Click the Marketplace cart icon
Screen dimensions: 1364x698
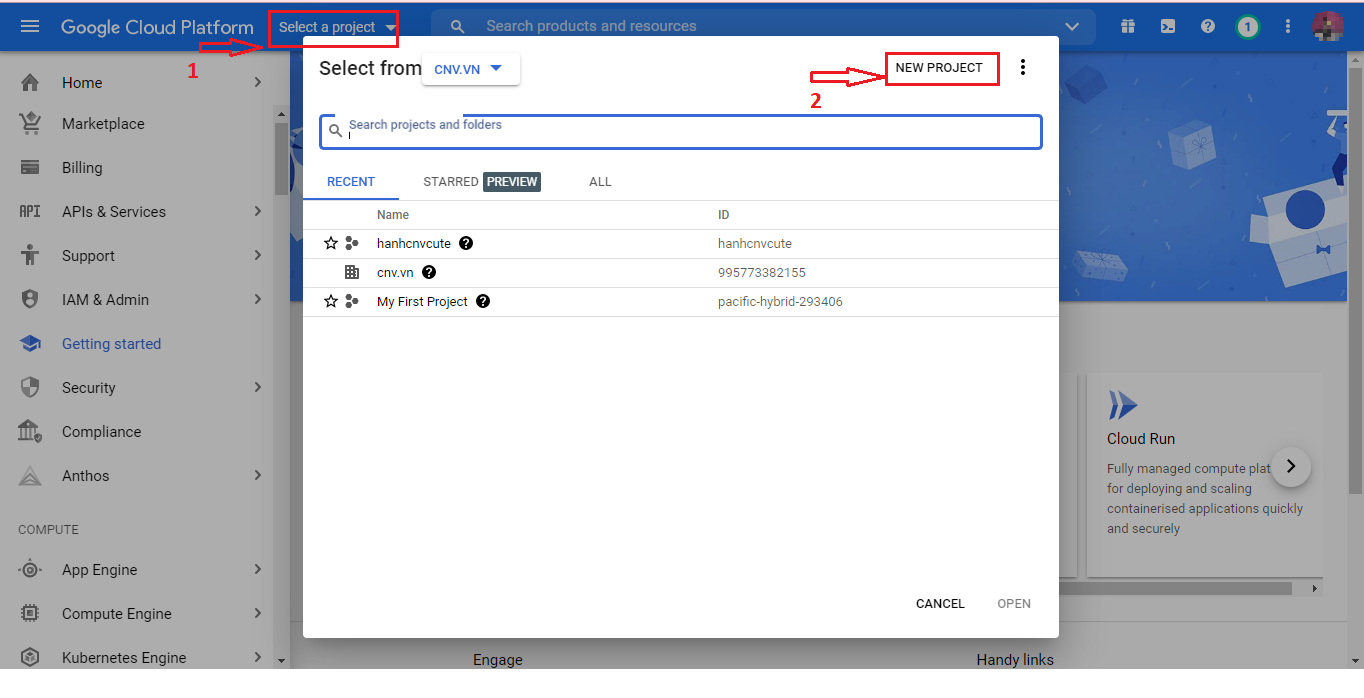click(x=30, y=124)
